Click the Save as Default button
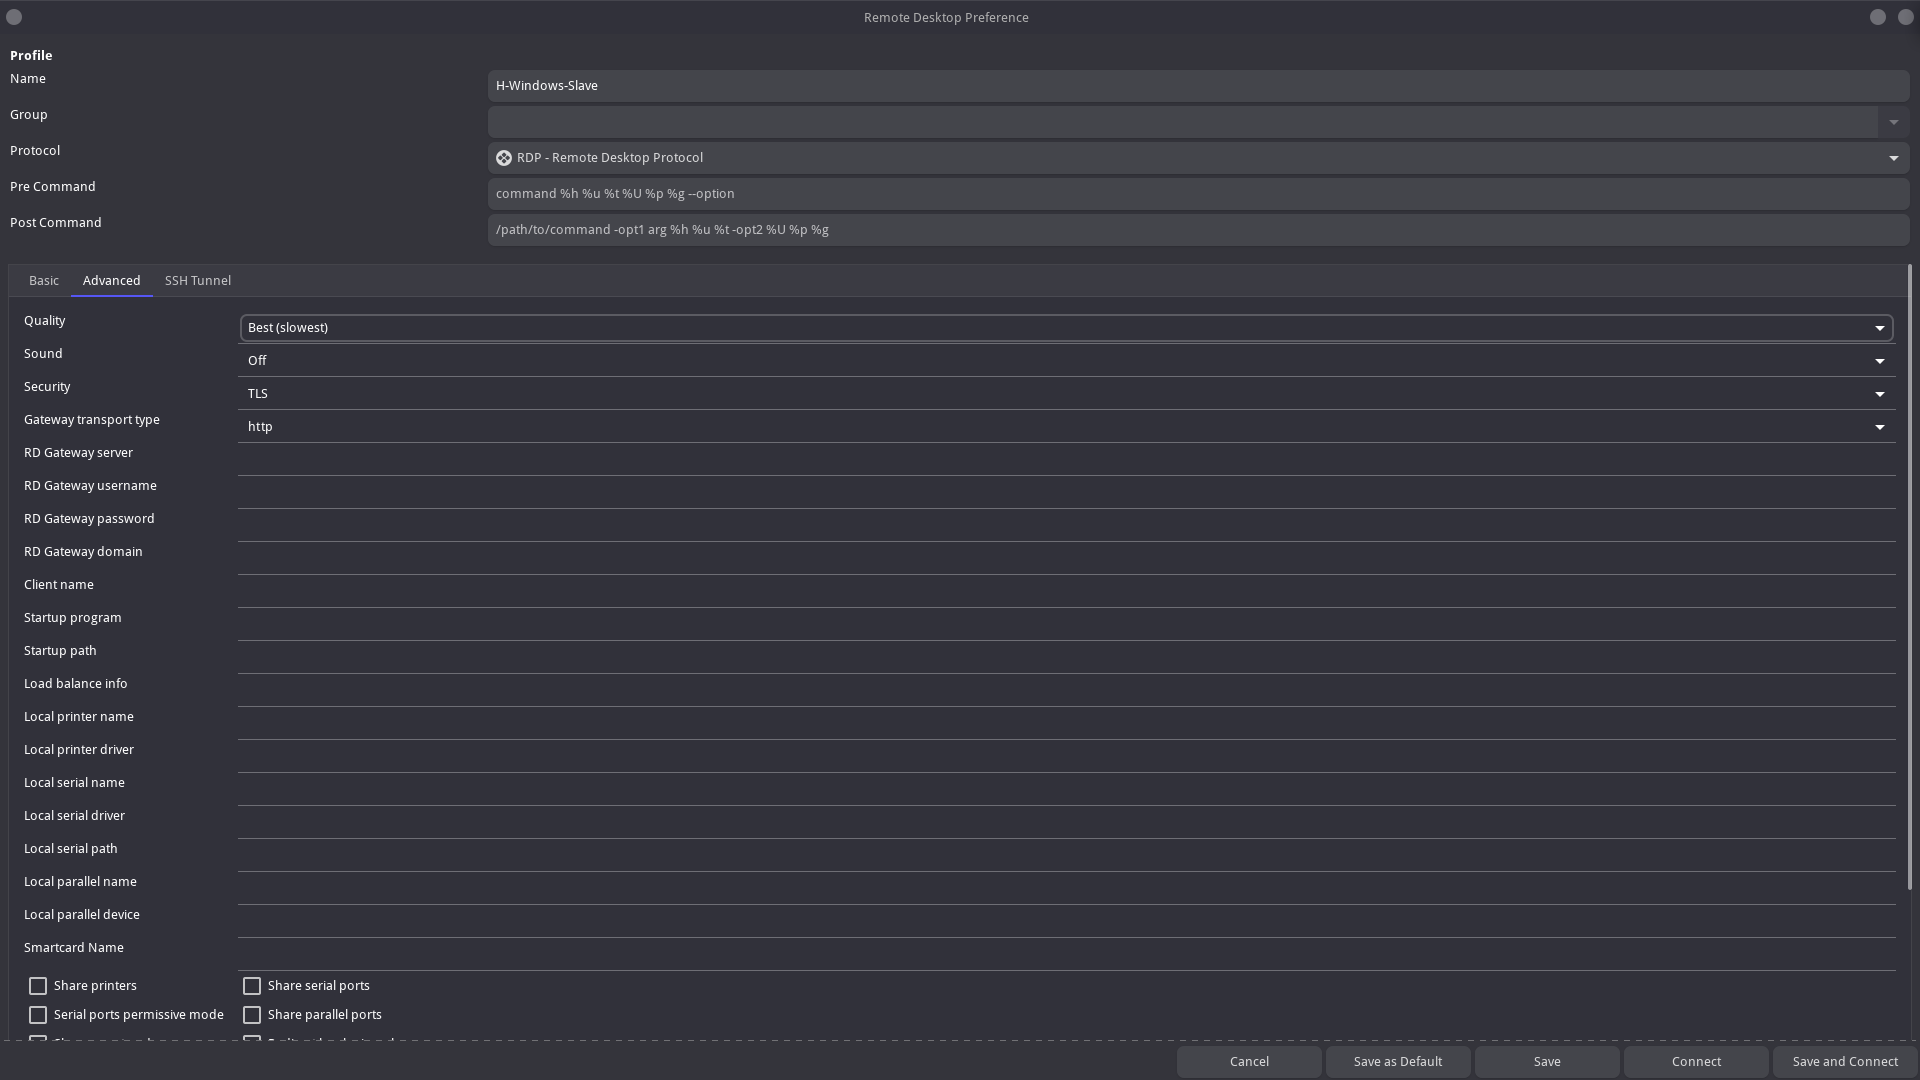The height and width of the screenshot is (1080, 1920). pyautogui.click(x=1397, y=1062)
